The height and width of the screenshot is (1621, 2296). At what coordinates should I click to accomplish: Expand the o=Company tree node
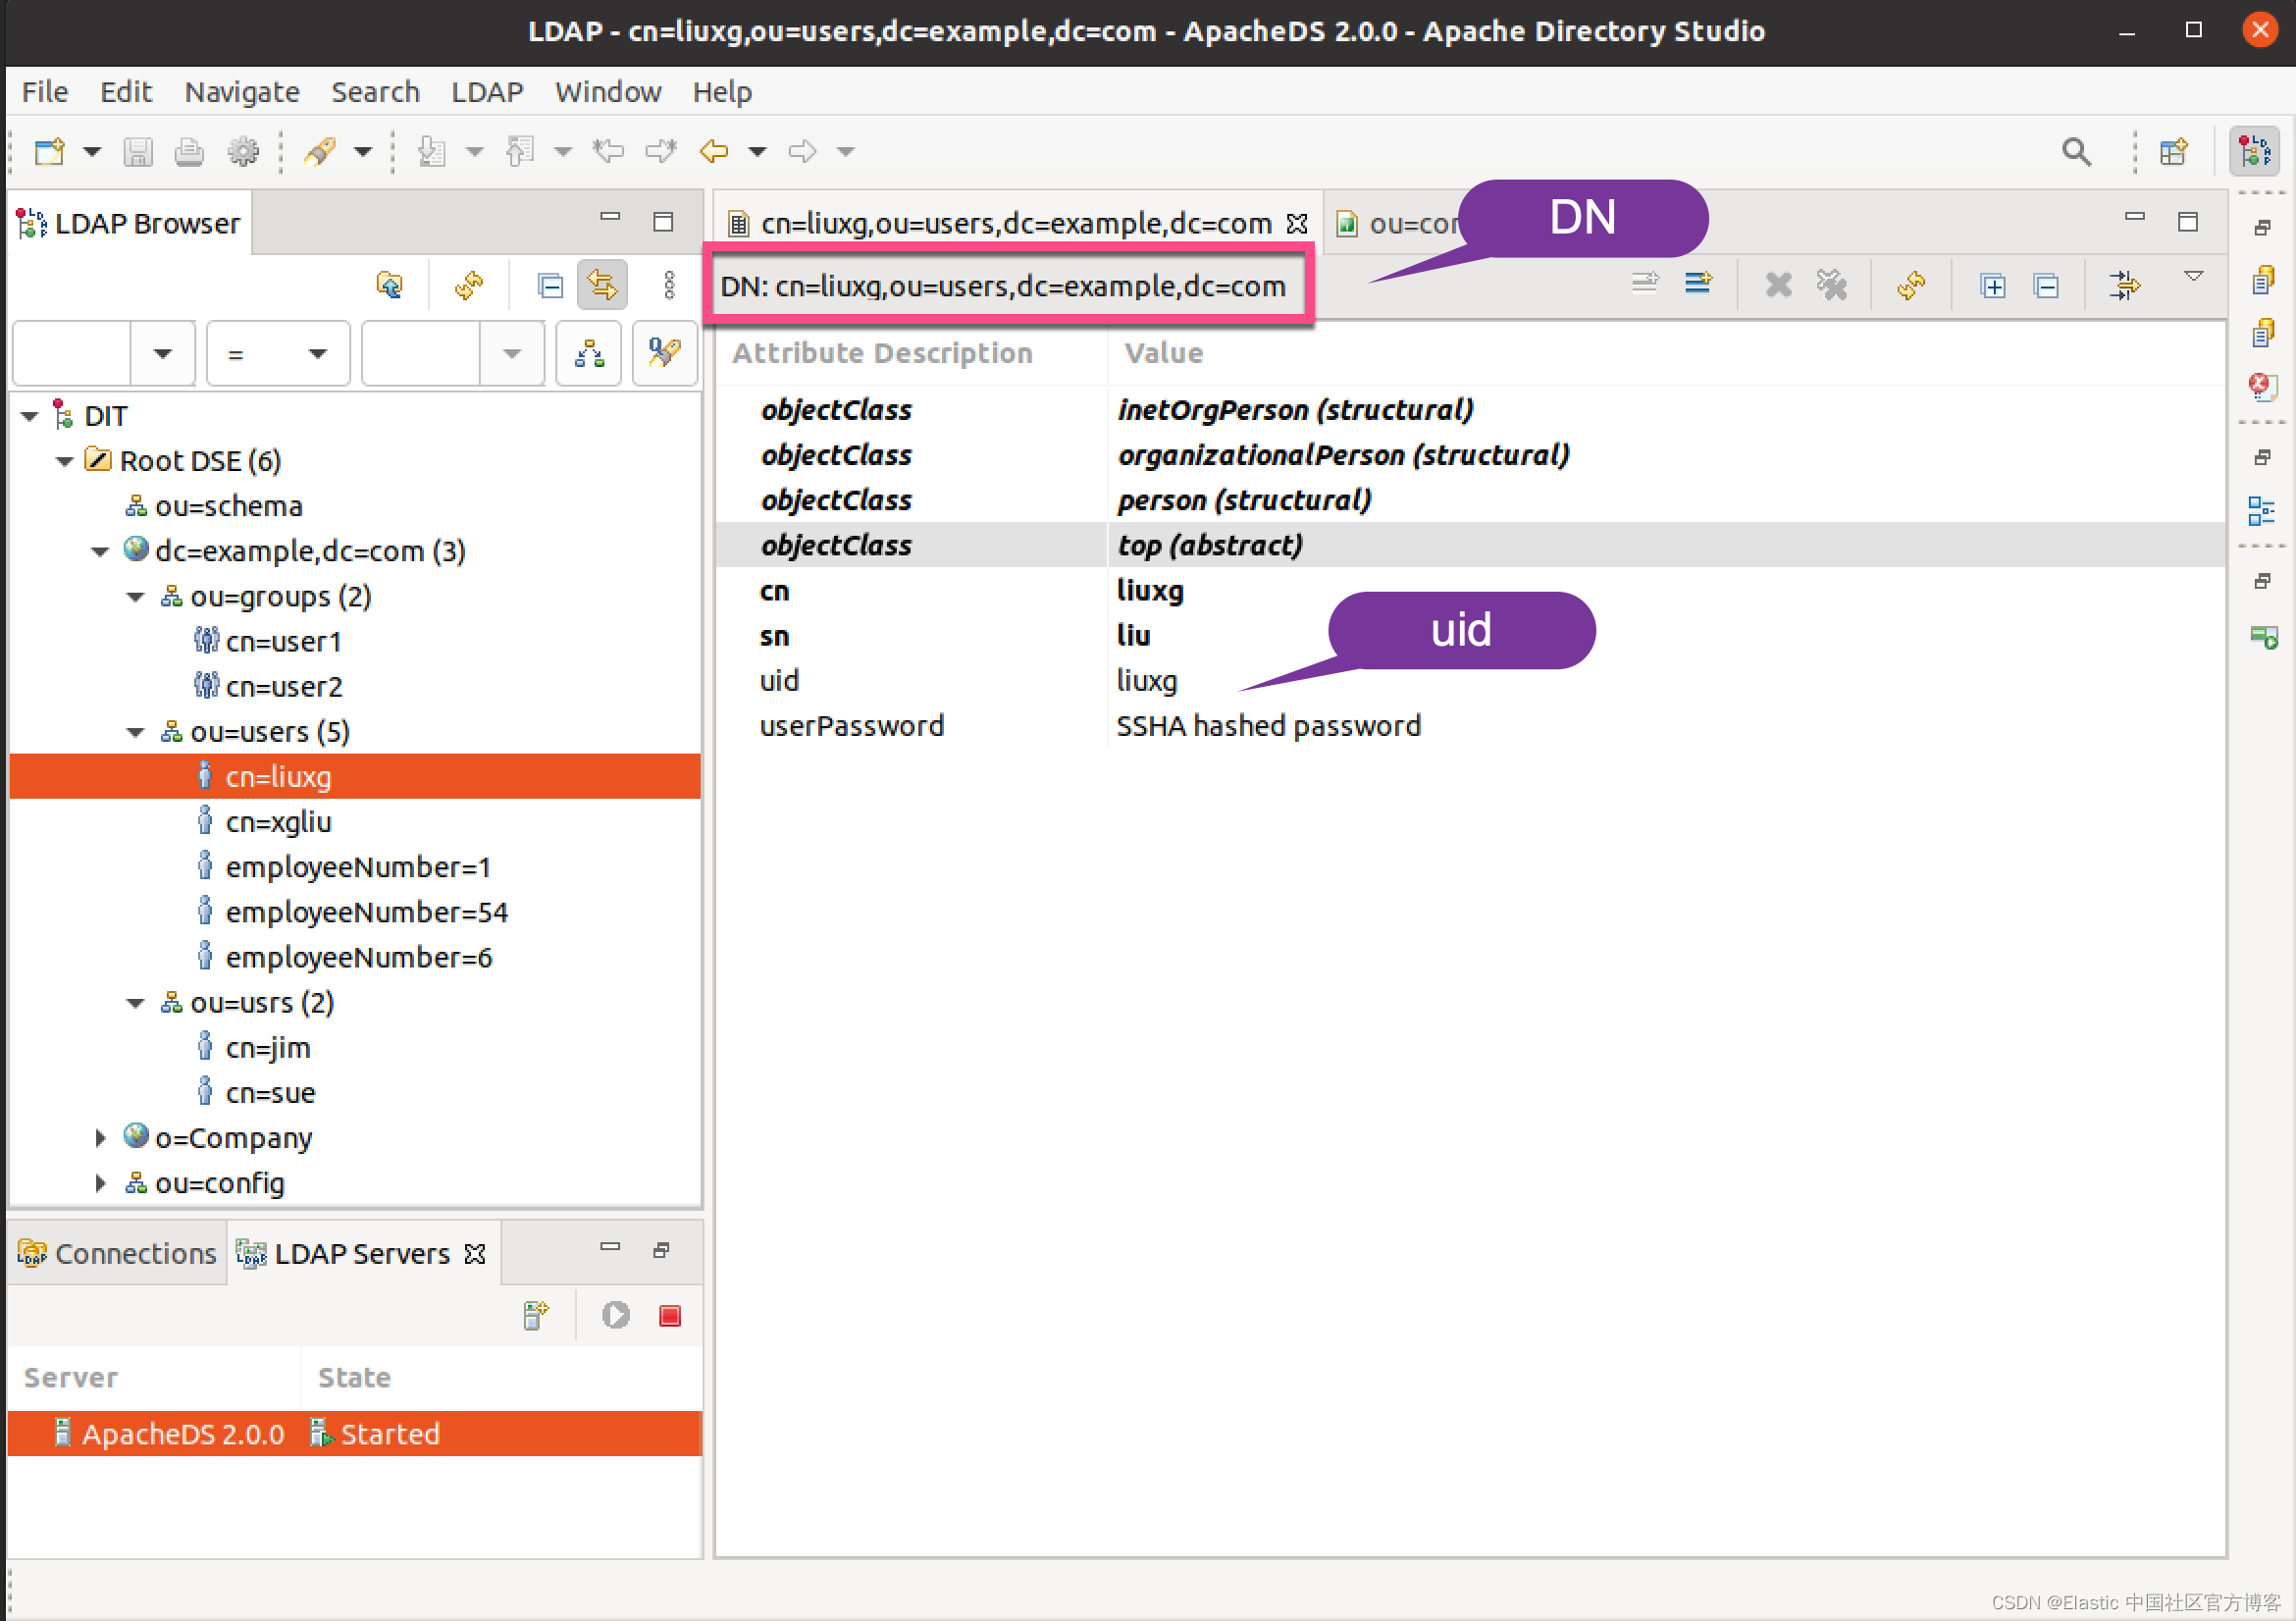pos(100,1138)
